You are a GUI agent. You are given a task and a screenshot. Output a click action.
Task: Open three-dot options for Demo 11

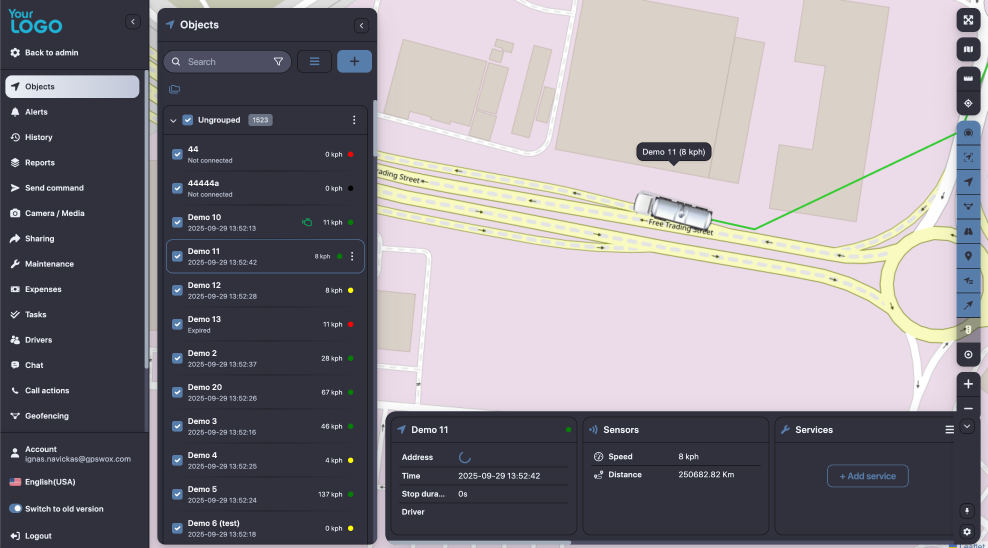click(351, 256)
